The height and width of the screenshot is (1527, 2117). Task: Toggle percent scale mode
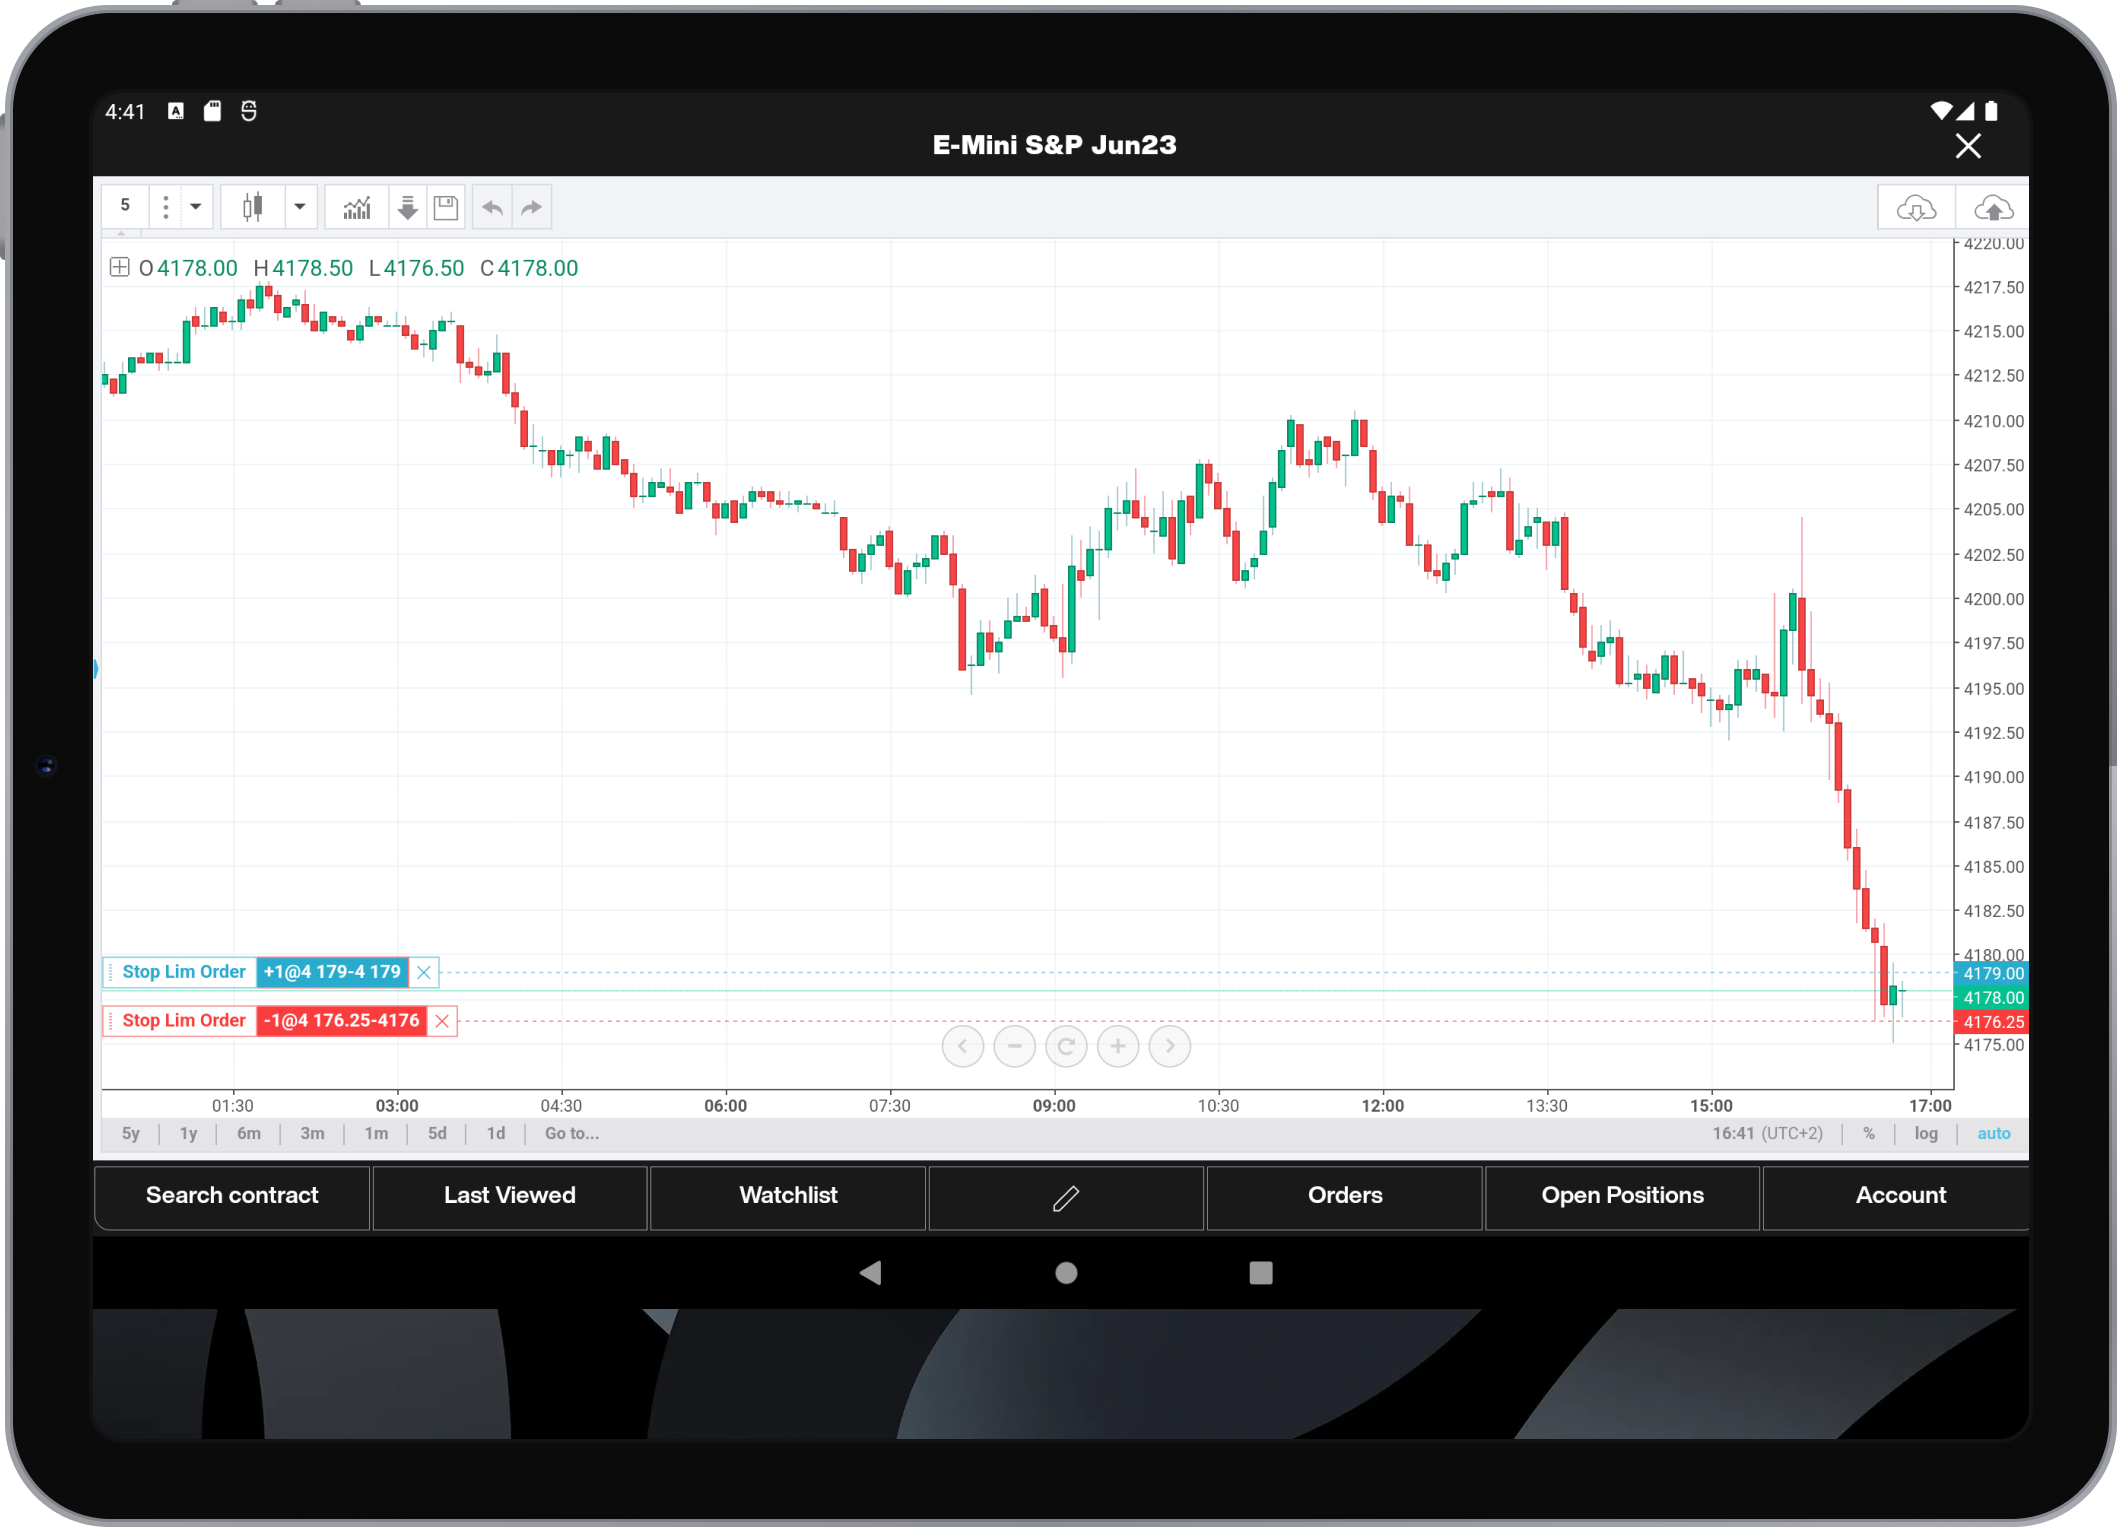(1869, 1134)
